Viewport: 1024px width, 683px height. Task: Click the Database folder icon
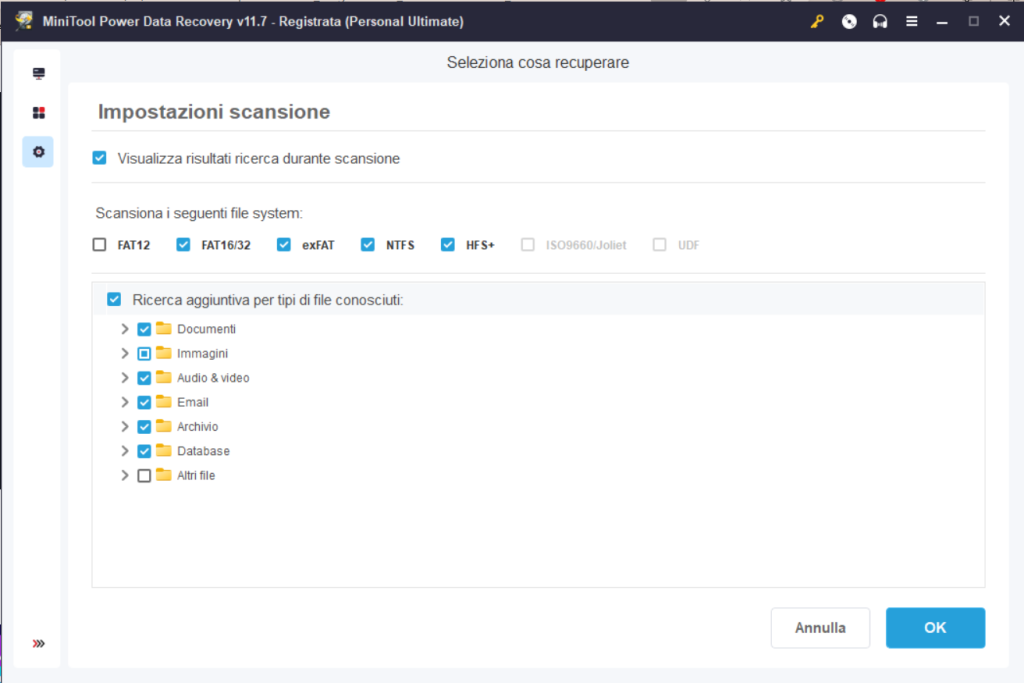click(x=164, y=451)
